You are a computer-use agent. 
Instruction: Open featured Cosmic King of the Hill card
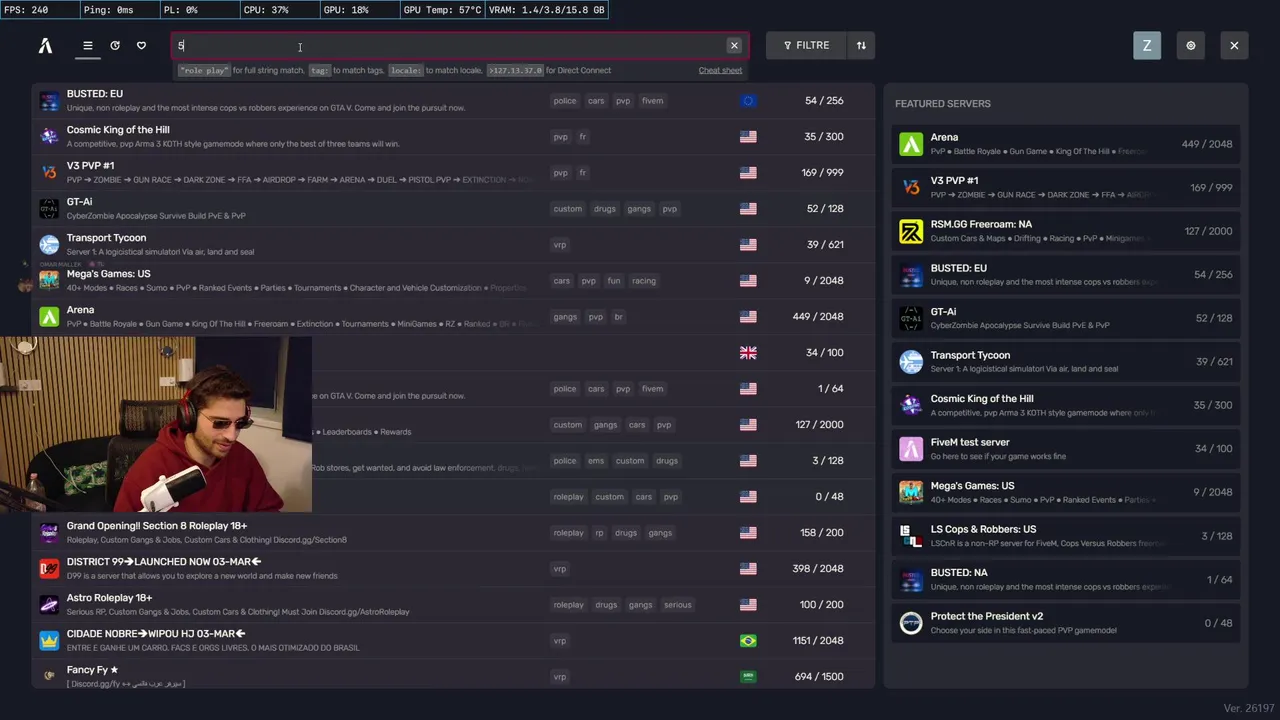[1066, 405]
